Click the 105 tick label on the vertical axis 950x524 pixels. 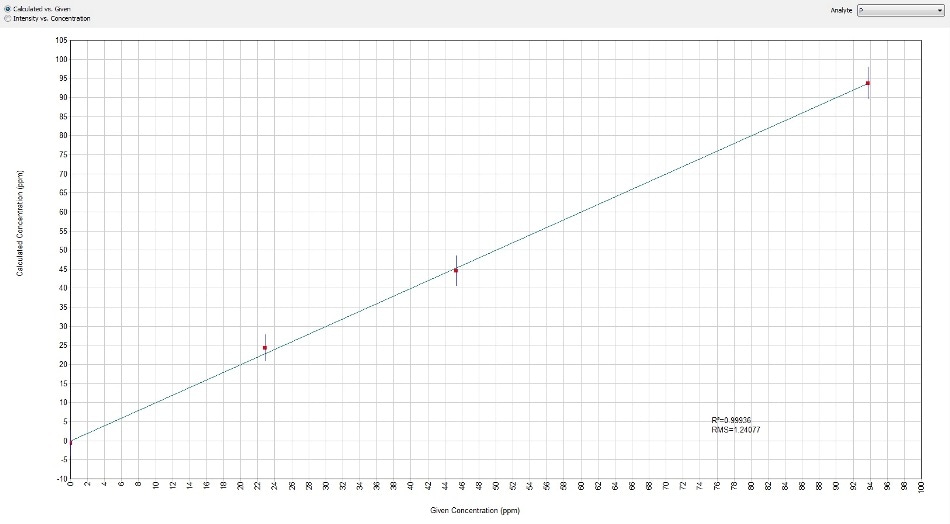[x=61, y=40]
